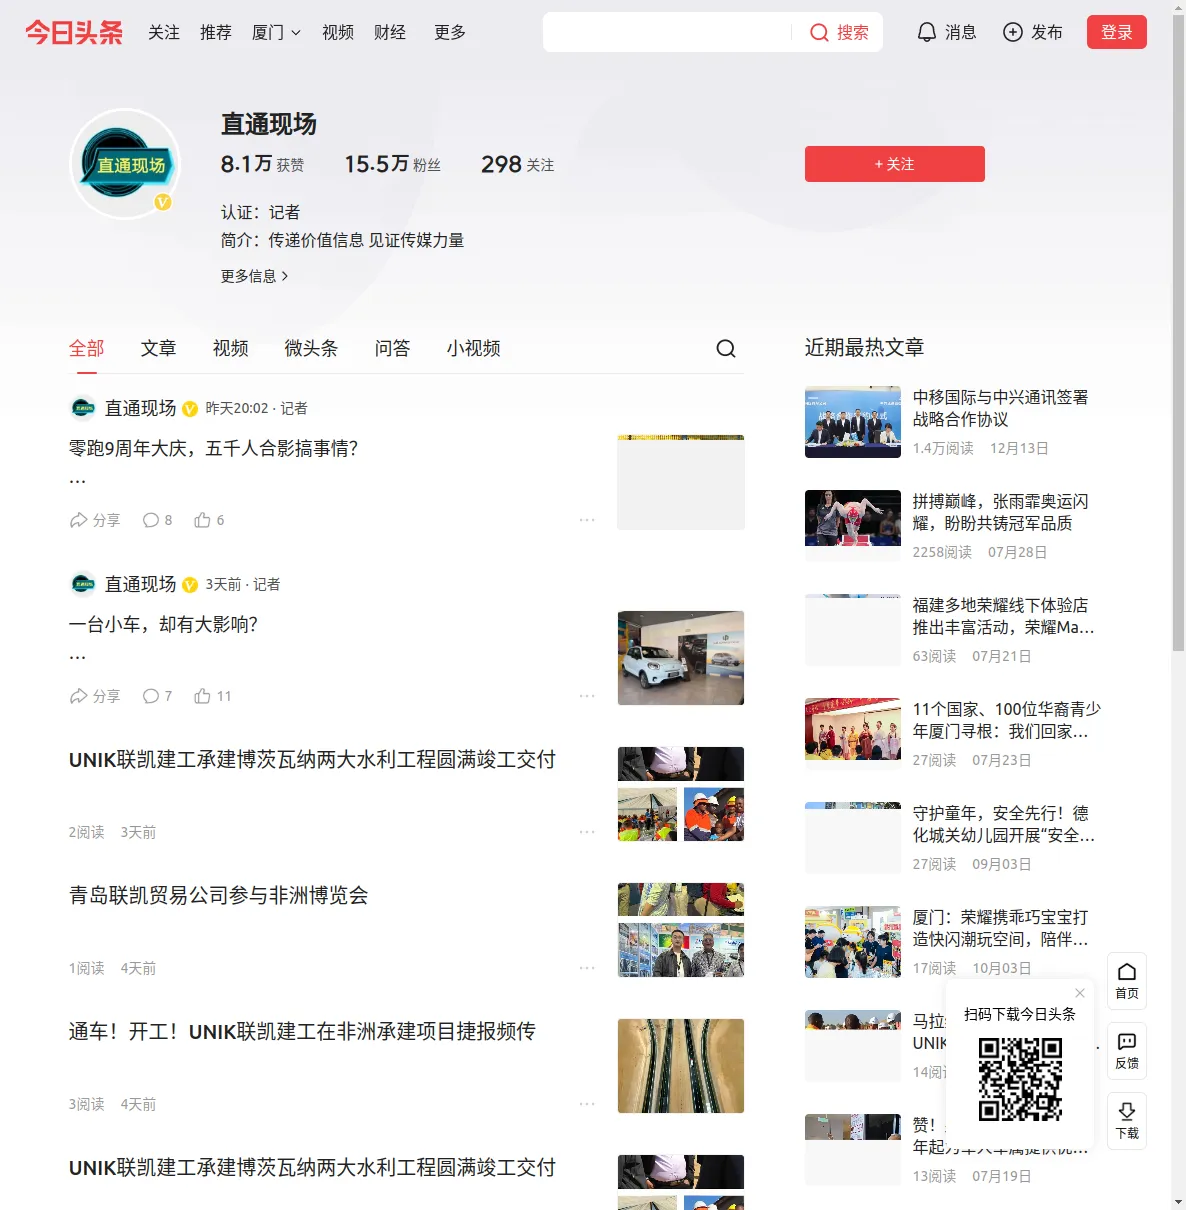Click the verified badge next to 昨天20:02 post
1186x1210 pixels.
coord(190,409)
